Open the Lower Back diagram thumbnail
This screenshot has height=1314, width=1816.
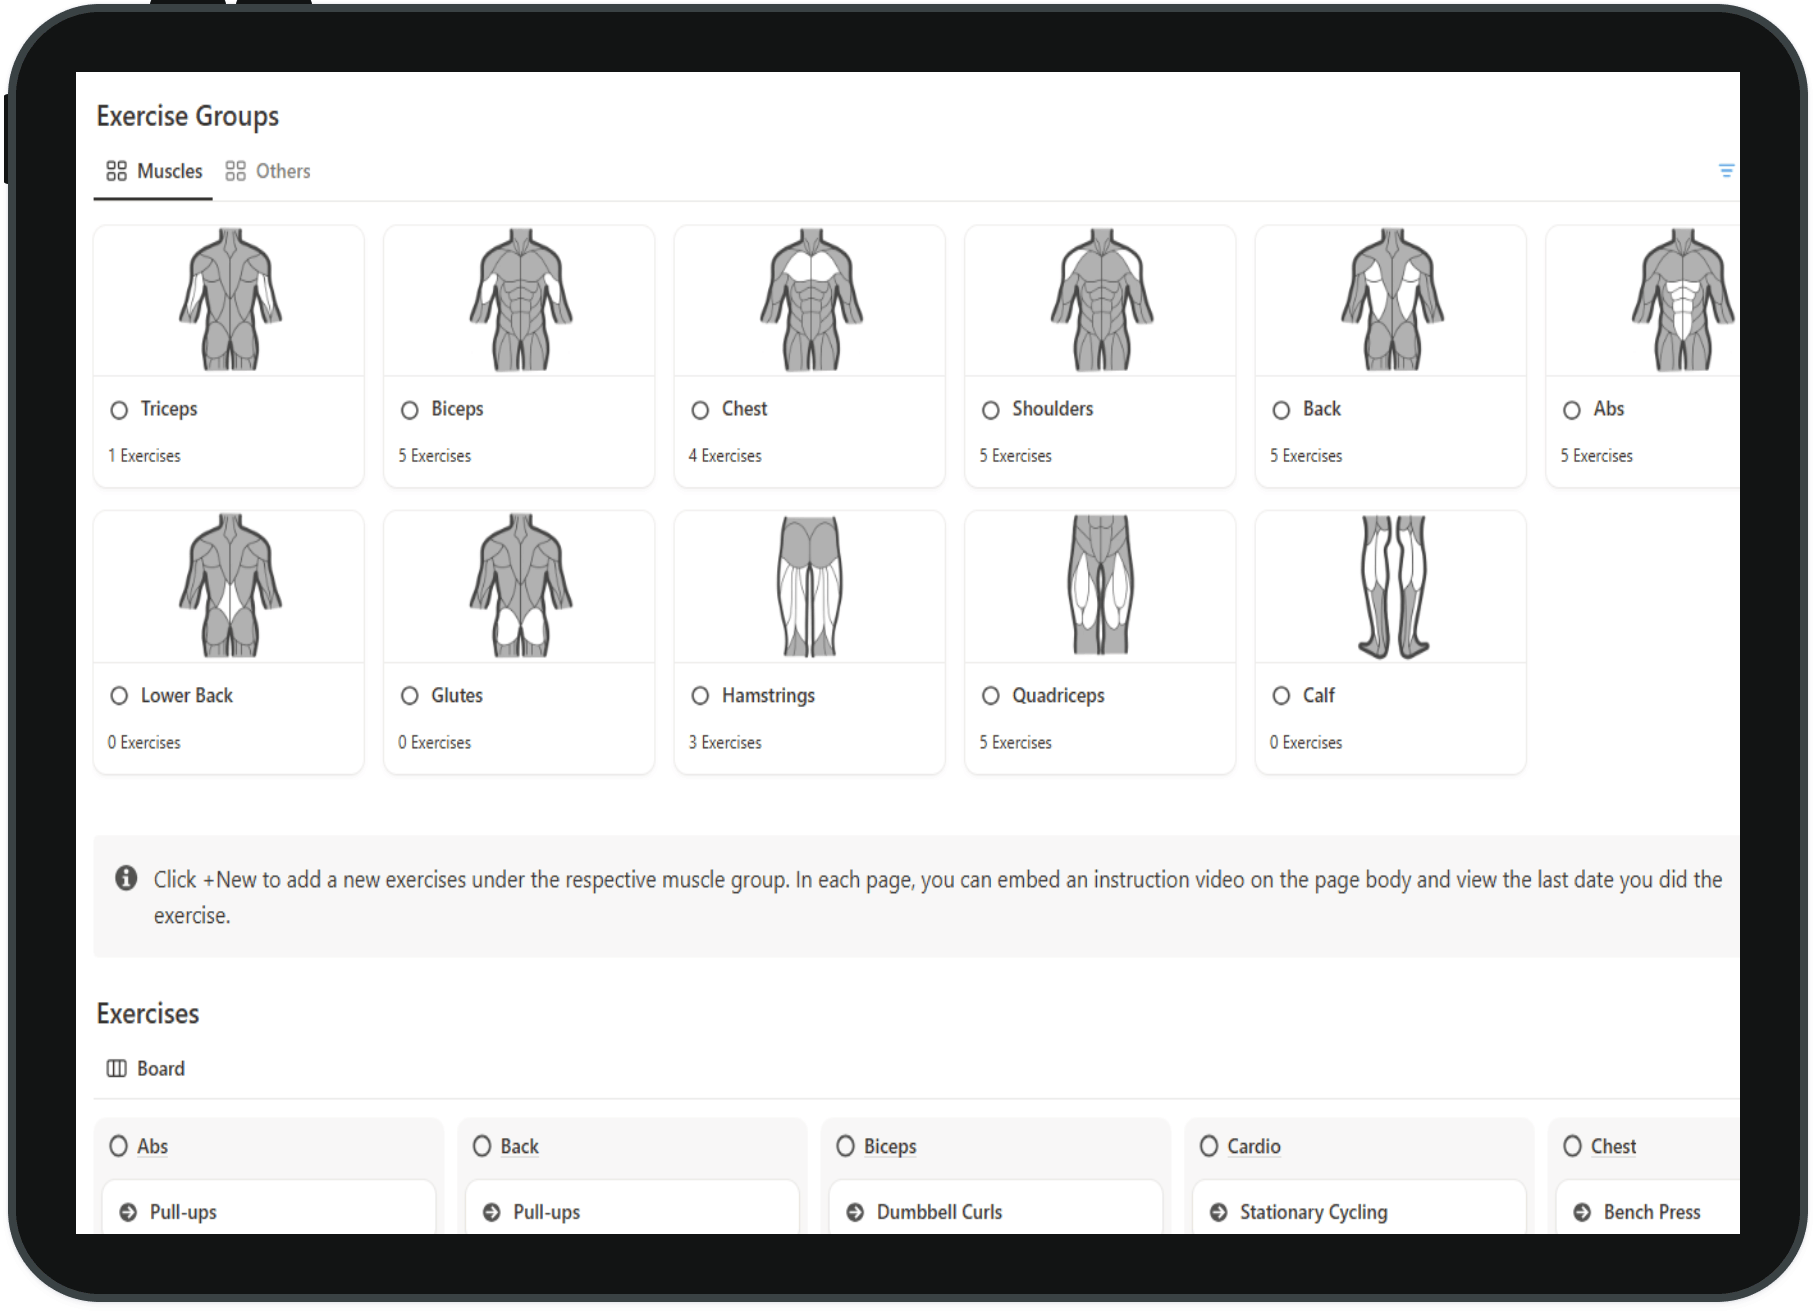[x=229, y=586]
